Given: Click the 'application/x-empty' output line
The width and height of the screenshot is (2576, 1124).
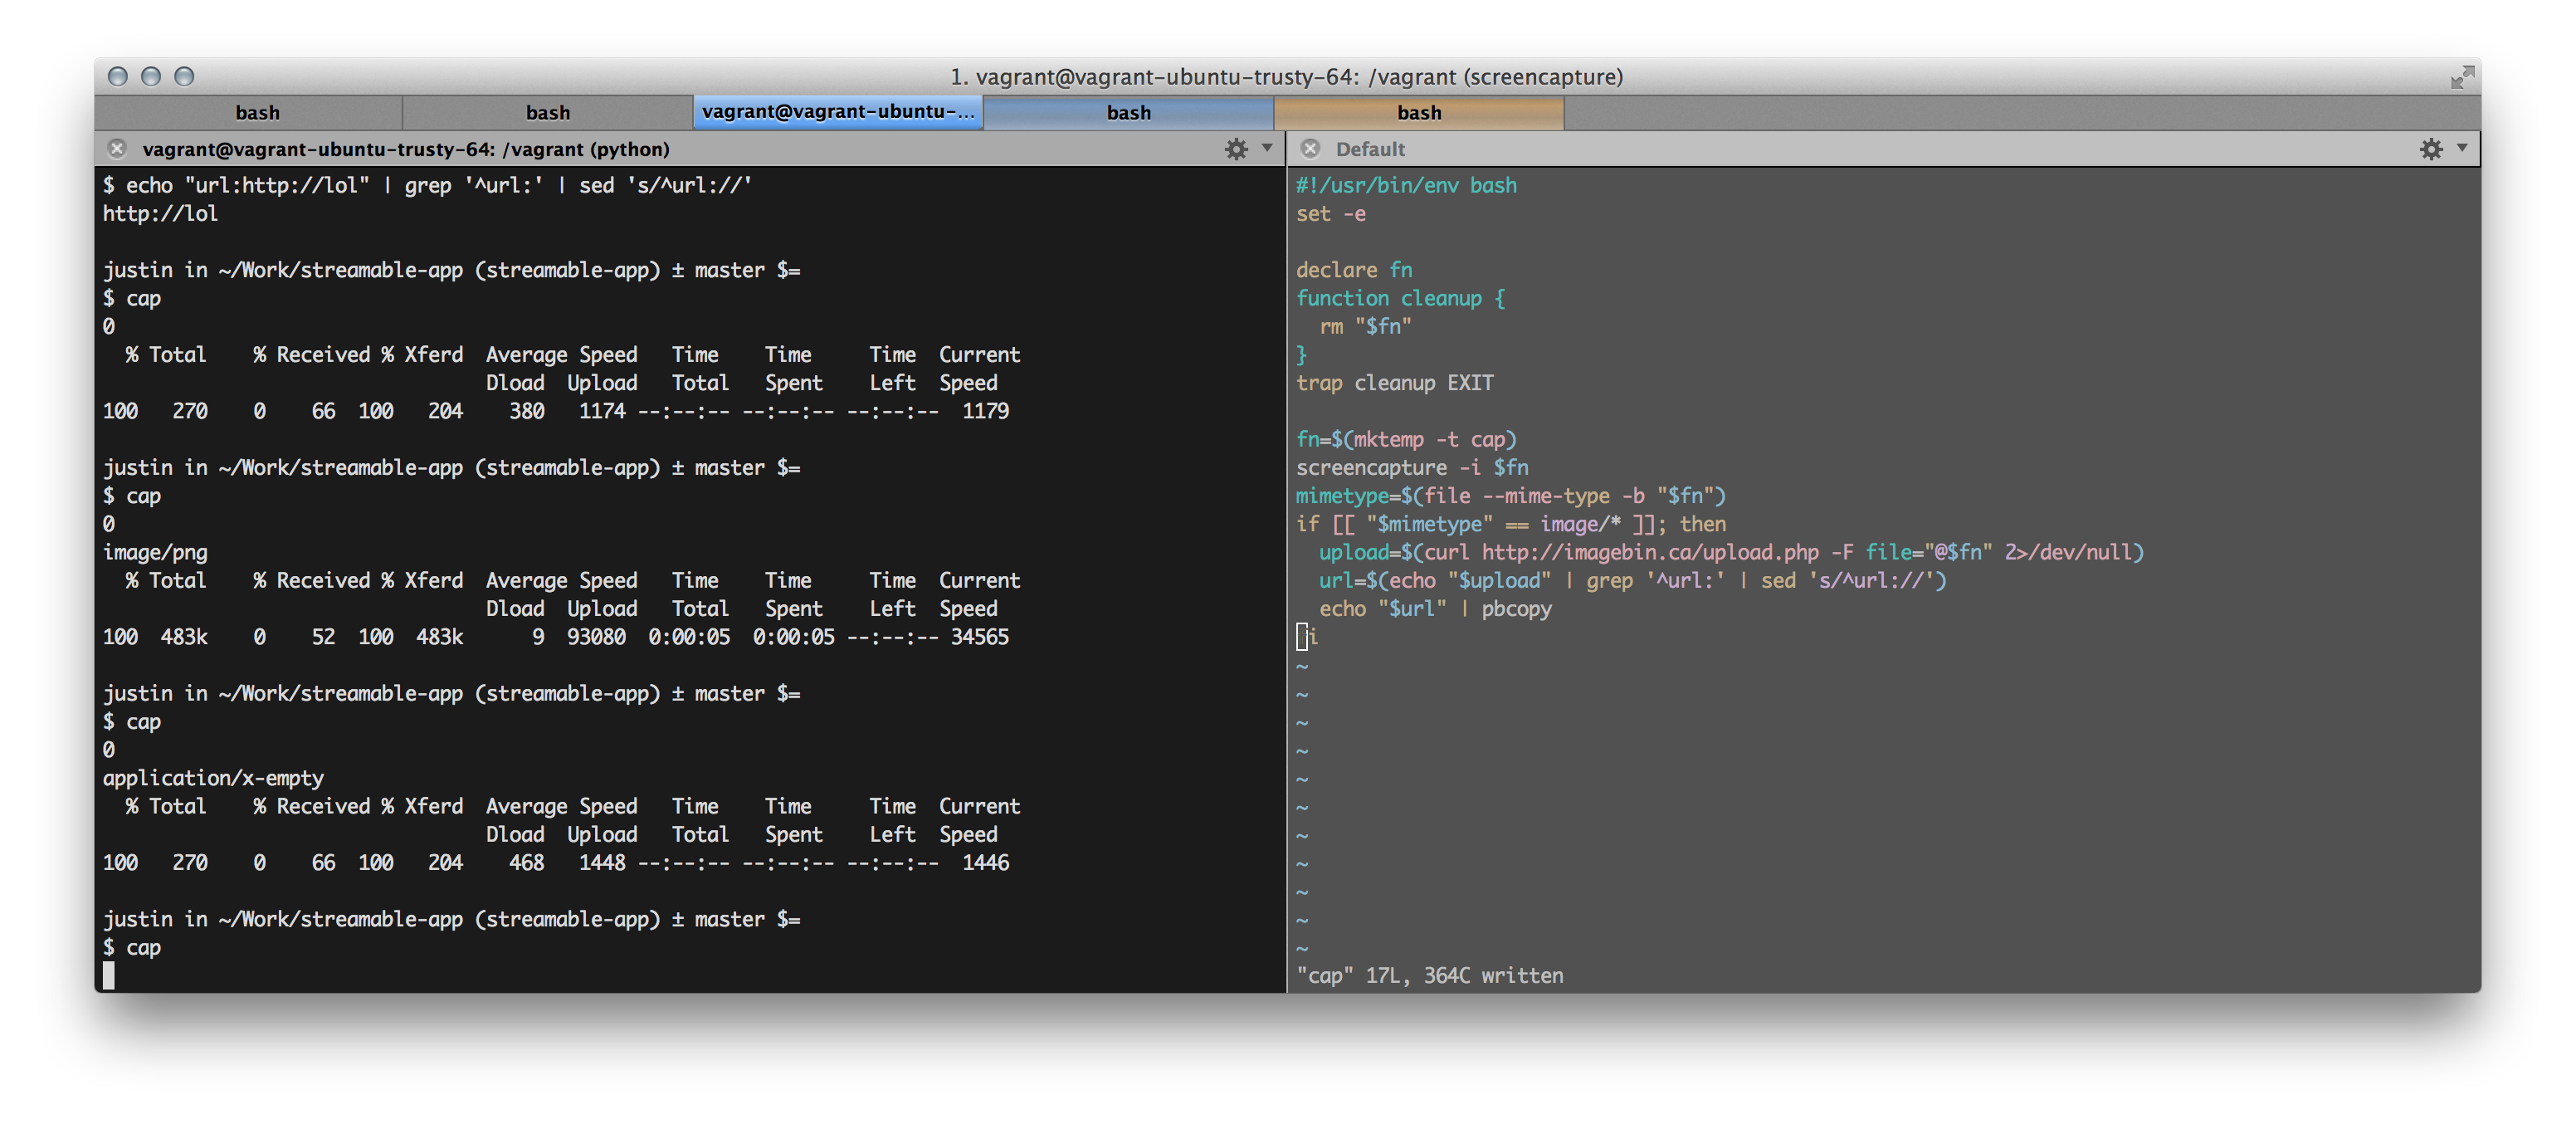Looking at the screenshot, I should pyautogui.click(x=213, y=778).
